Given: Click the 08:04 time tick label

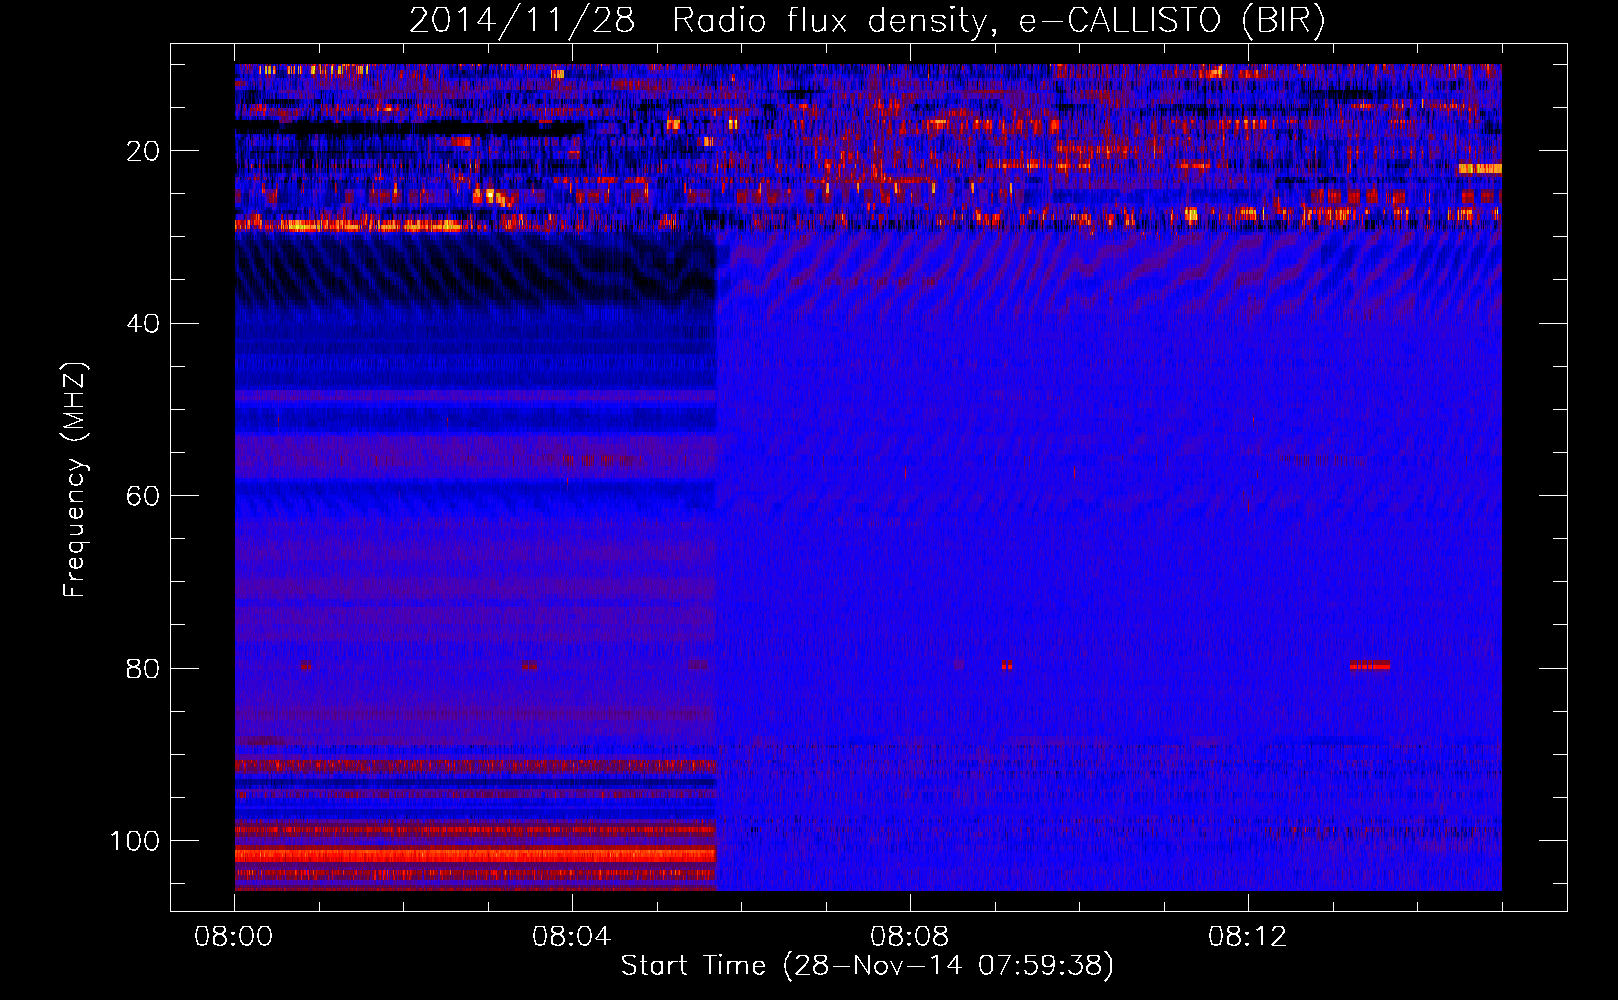Looking at the screenshot, I should pos(572,937).
